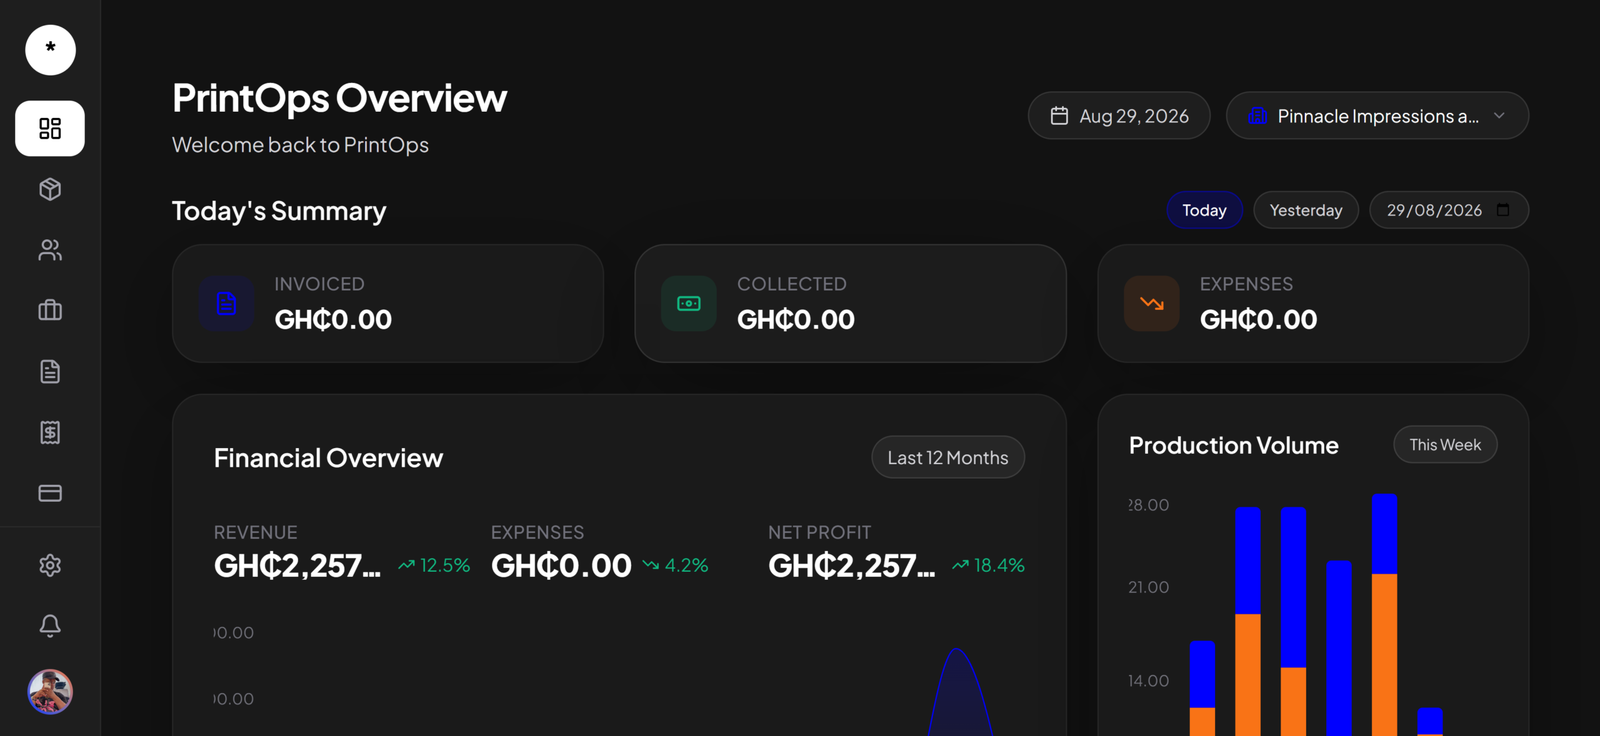Click the 21.00 axis label in Production Volume
Image resolution: width=1600 pixels, height=736 pixels.
pyautogui.click(x=1148, y=587)
